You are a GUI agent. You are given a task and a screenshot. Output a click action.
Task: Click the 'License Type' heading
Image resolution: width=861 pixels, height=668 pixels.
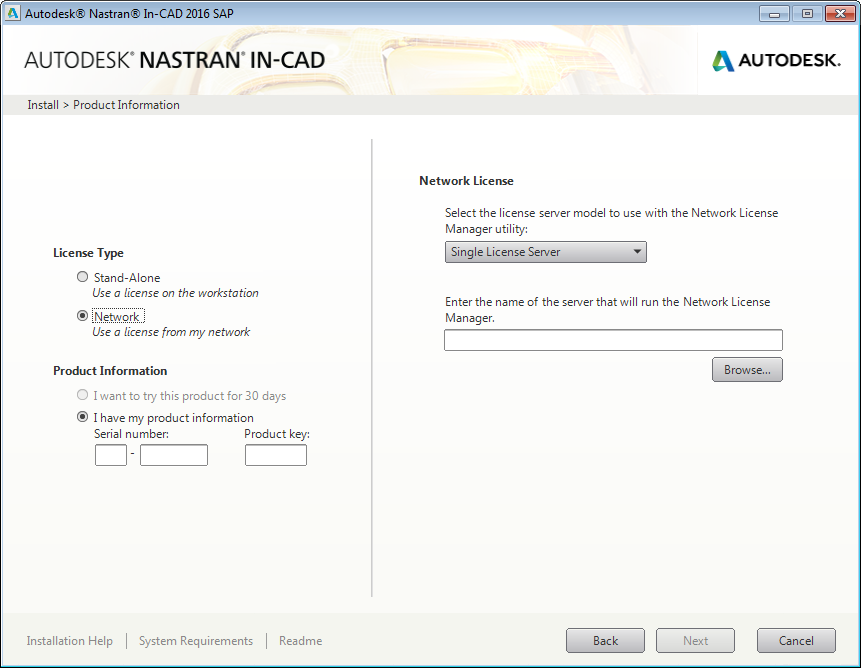pos(88,253)
